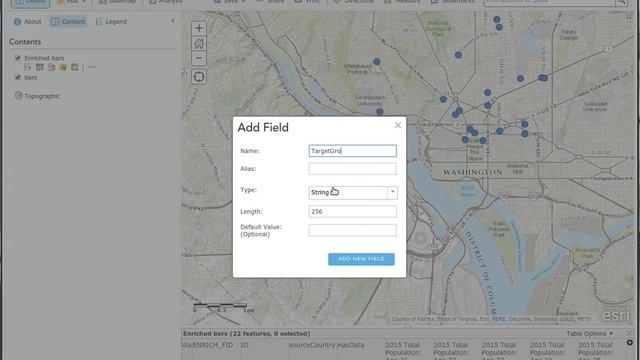Toggle the bars layer checkbox
Viewport: 640px width, 360px height.
point(18,77)
